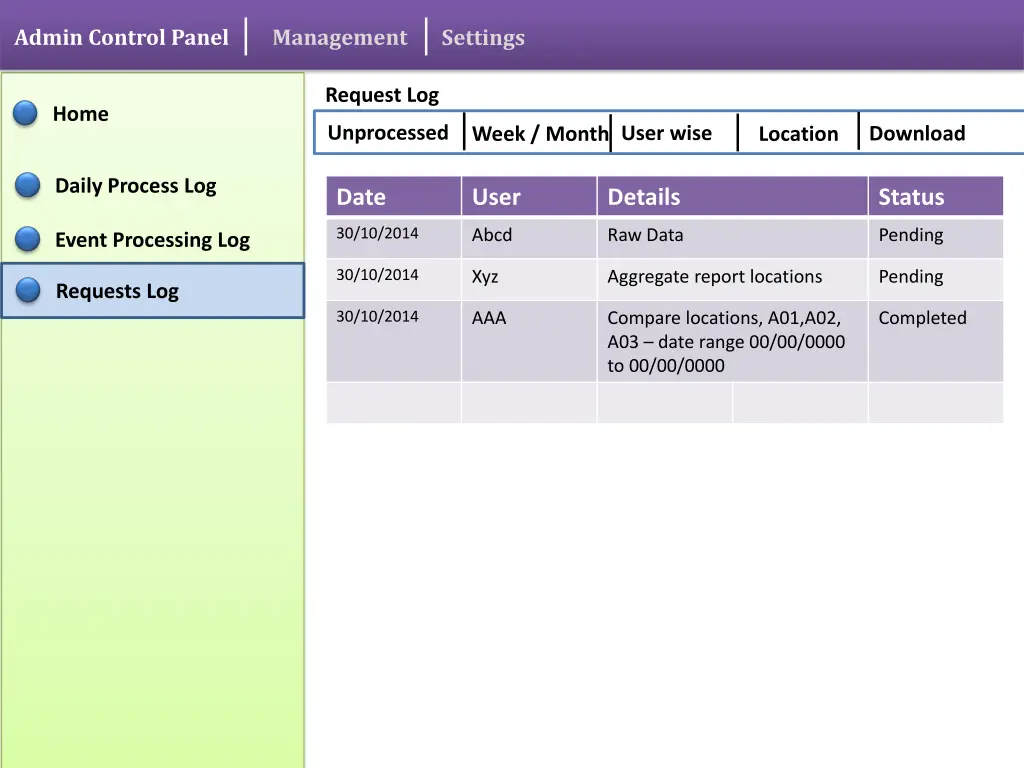Go to Admin Control Panel title
Screen dimensions: 1024x768
coord(121,38)
